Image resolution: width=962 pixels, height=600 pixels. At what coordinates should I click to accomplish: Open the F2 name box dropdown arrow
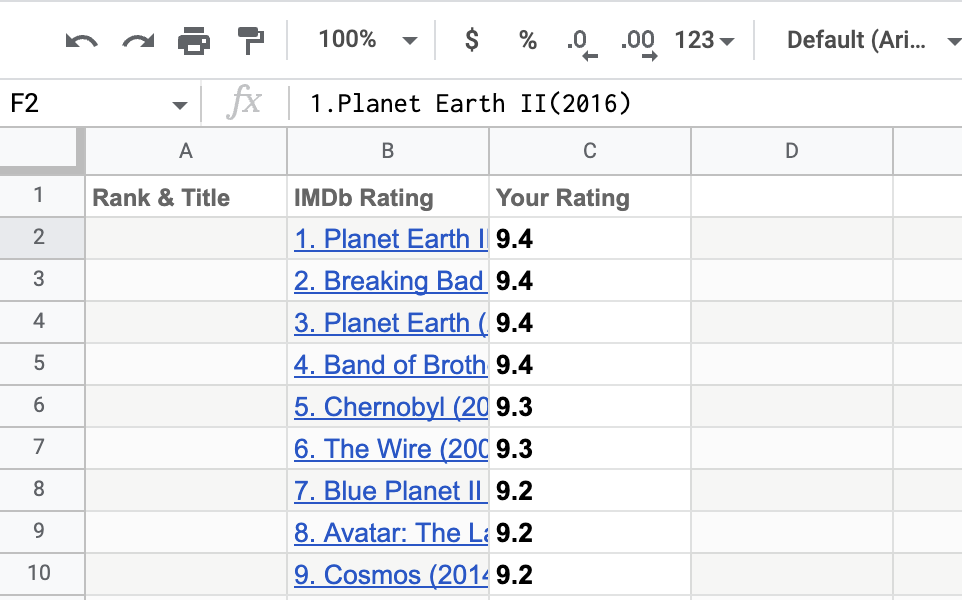tap(180, 104)
